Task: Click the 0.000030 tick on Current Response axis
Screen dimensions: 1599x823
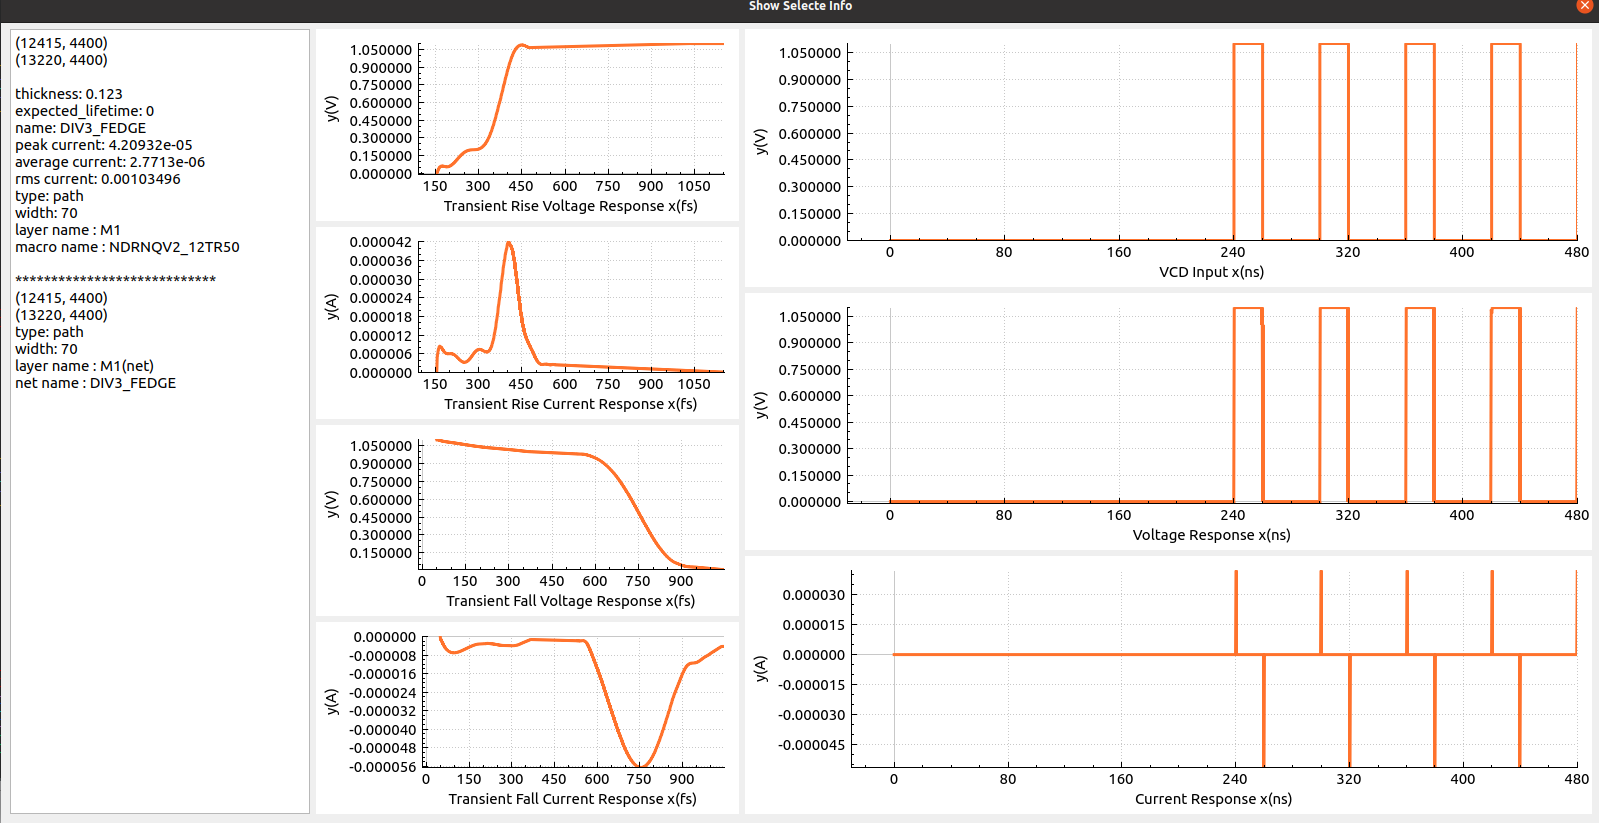Action: coord(813,595)
